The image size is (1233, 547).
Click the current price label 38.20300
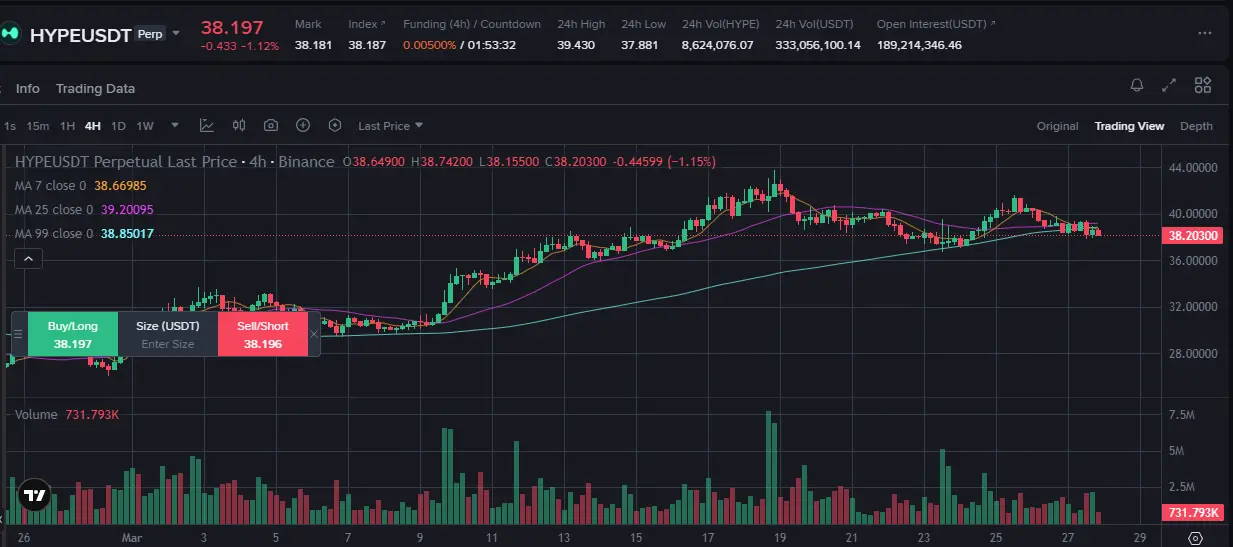coord(1193,236)
